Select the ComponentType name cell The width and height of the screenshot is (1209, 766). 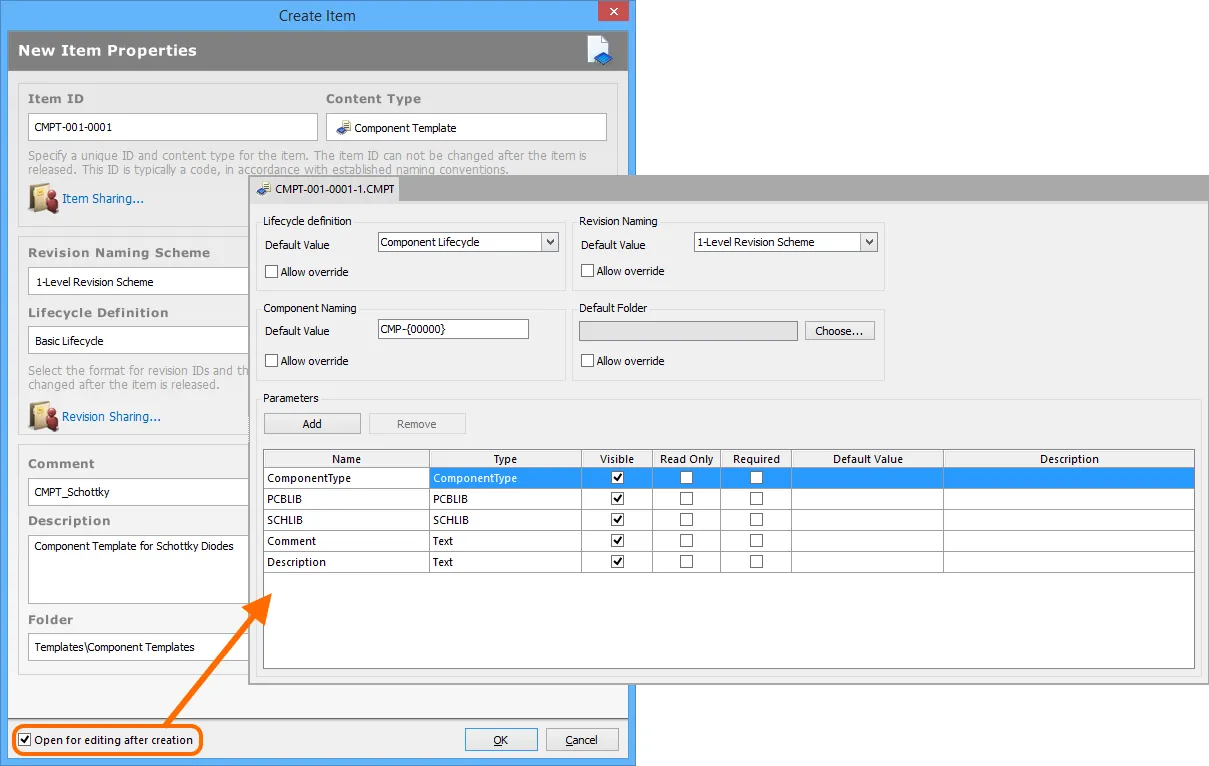coord(346,478)
